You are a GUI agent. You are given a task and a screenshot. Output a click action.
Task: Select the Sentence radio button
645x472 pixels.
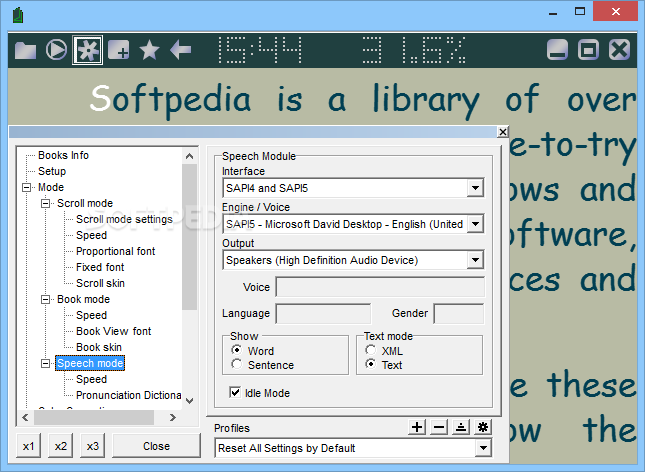click(x=237, y=364)
